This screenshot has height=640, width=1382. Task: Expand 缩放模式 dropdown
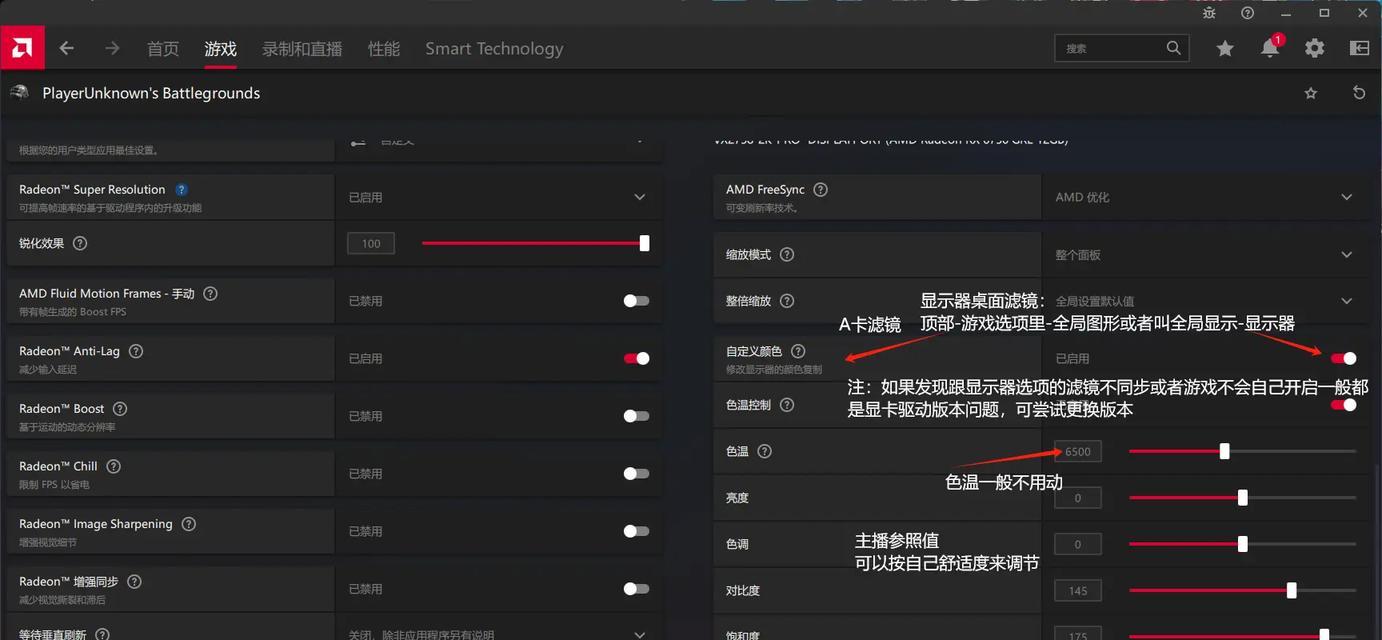[1347, 255]
